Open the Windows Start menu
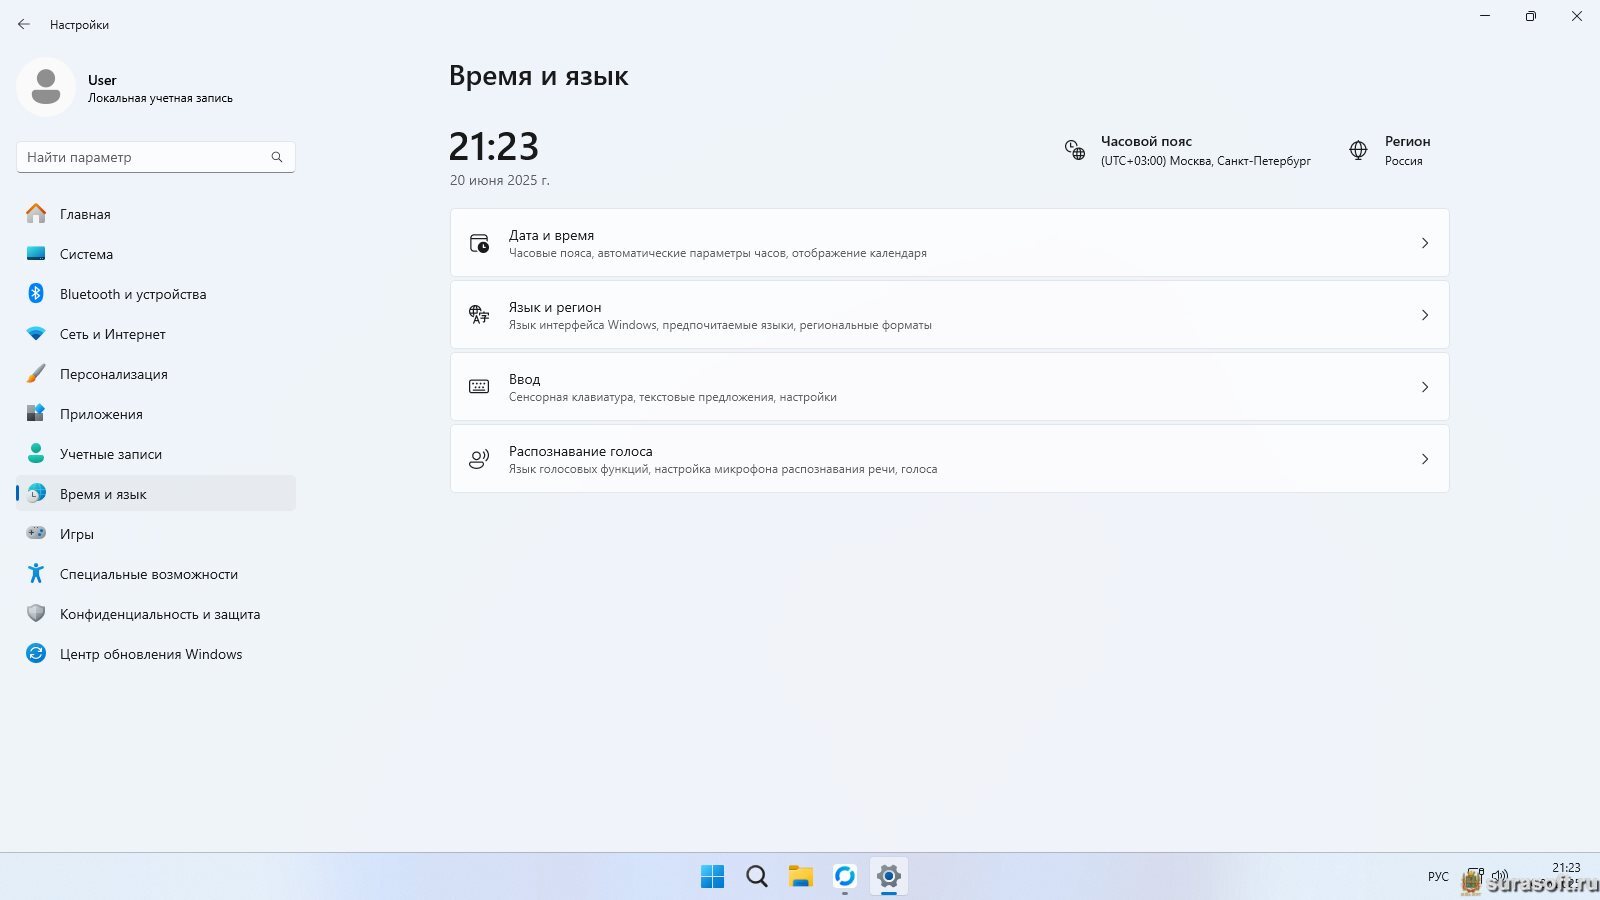This screenshot has width=1600, height=900. pos(713,877)
